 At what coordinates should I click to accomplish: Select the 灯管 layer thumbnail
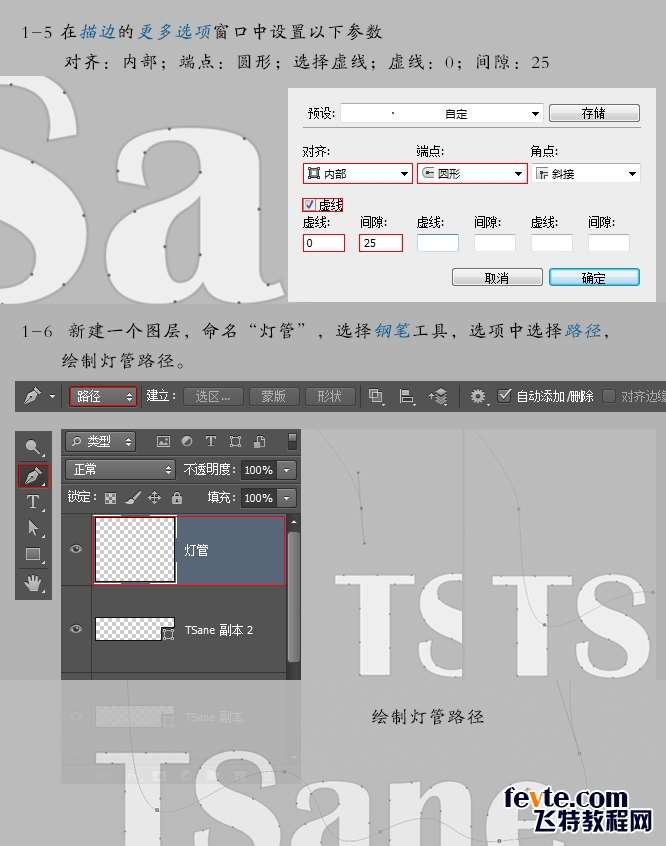point(135,550)
